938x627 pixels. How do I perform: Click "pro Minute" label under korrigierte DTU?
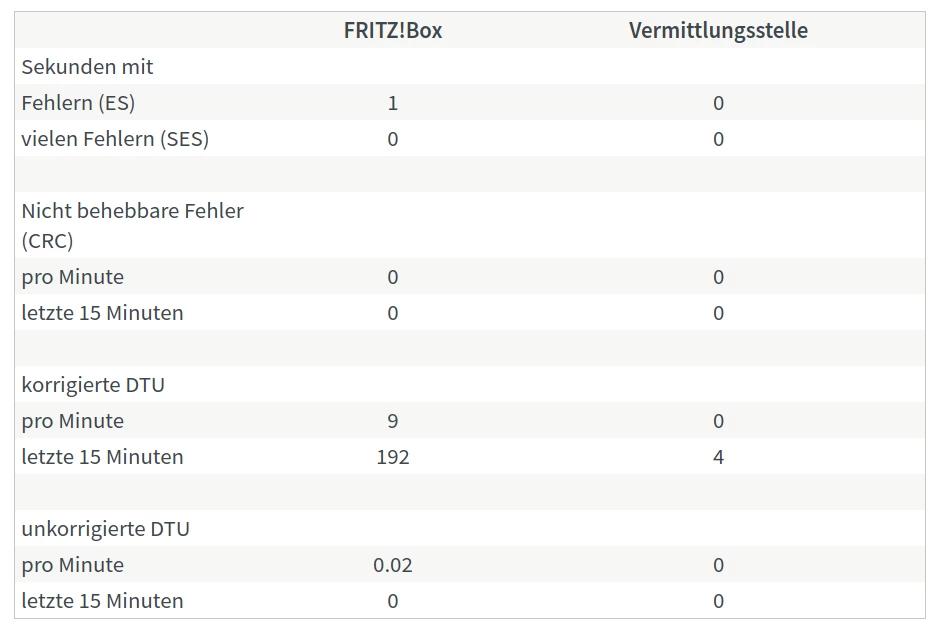coord(73,421)
